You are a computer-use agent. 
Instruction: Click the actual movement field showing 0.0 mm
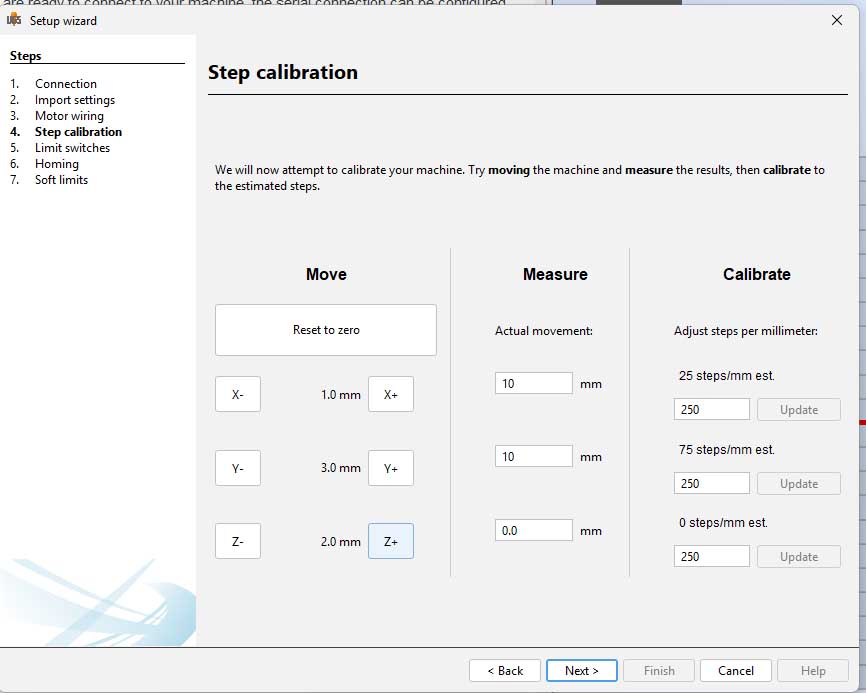533,530
